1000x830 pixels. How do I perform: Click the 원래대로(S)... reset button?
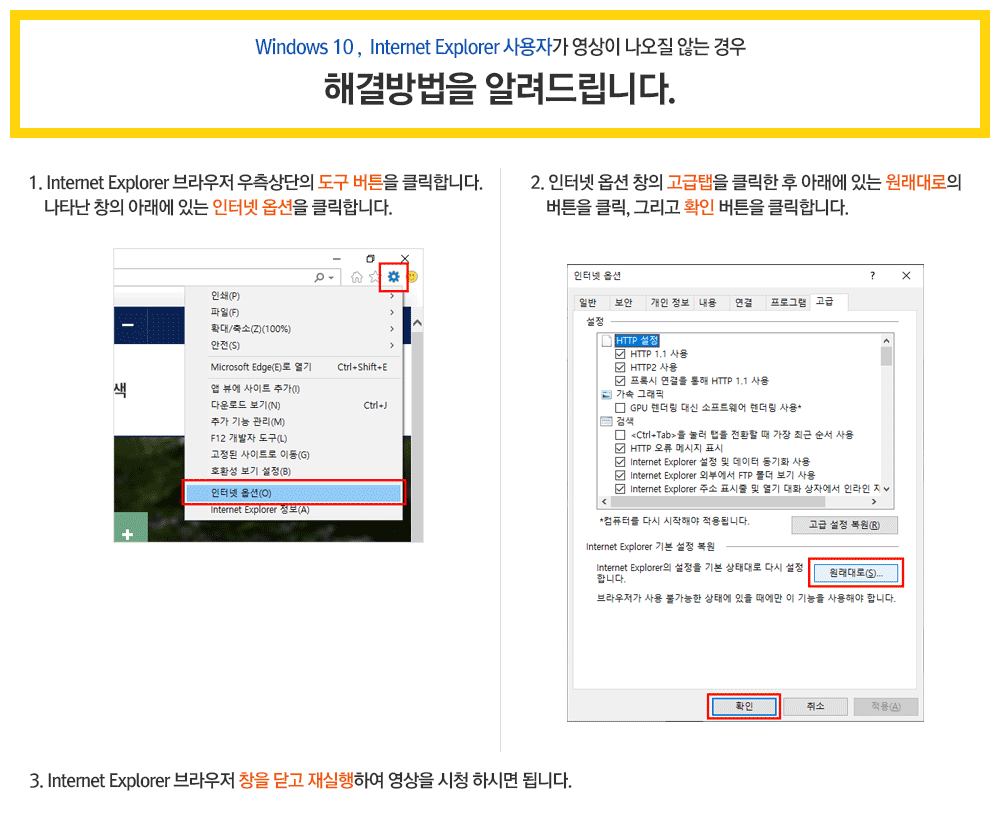pos(856,573)
